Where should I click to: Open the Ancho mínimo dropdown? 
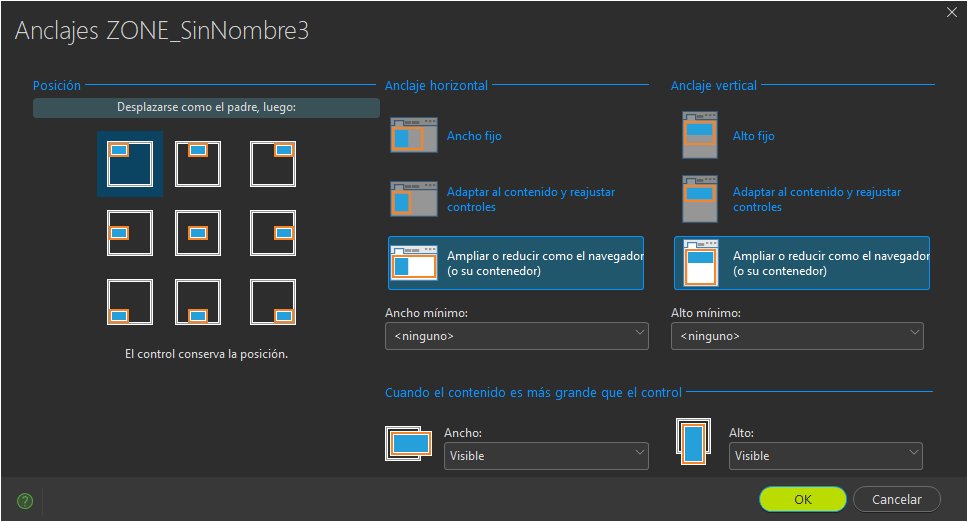pyautogui.click(x=517, y=336)
